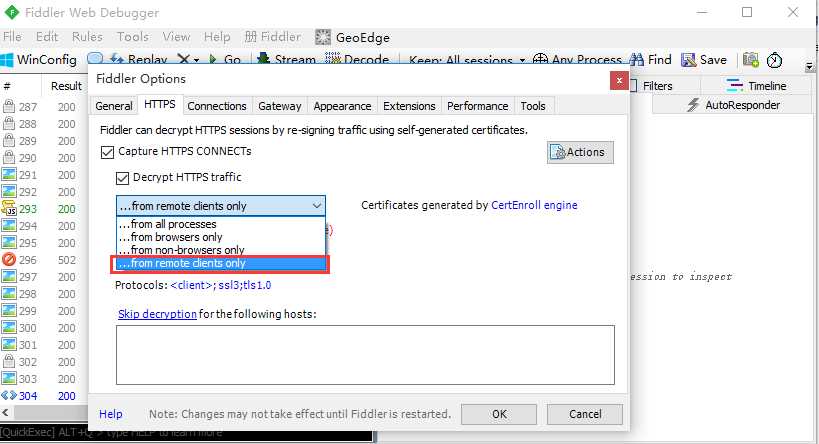Switch to the Connections options tab

pyautogui.click(x=217, y=106)
